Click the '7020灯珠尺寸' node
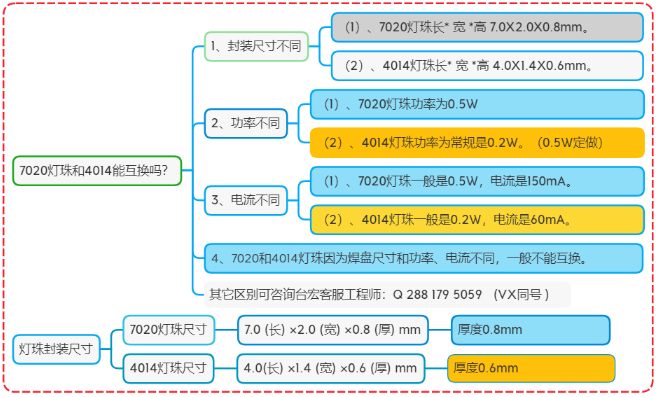Viewport: 659px width, 397px height. 169,330
